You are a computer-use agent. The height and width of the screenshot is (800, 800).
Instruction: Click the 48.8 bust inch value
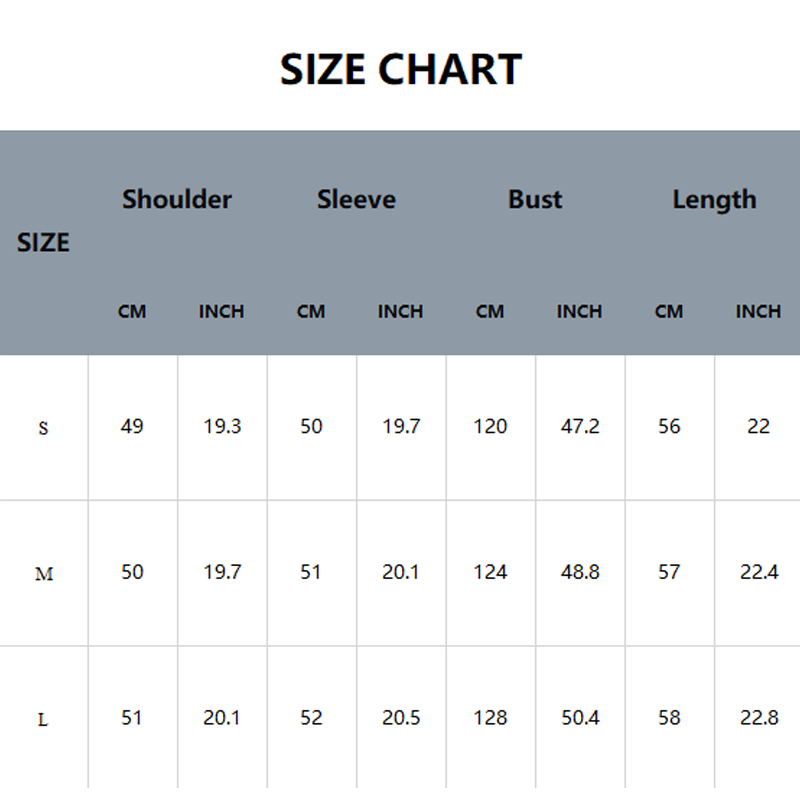point(580,572)
